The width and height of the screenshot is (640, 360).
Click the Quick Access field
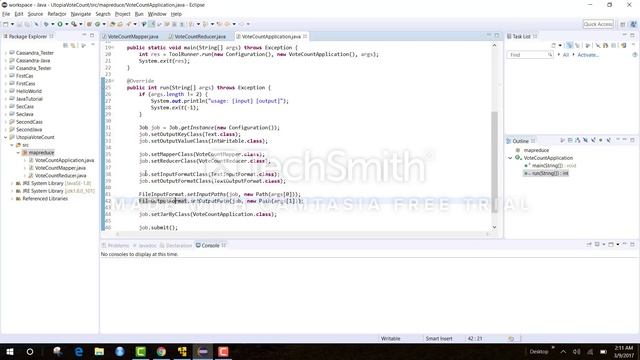[598, 24]
